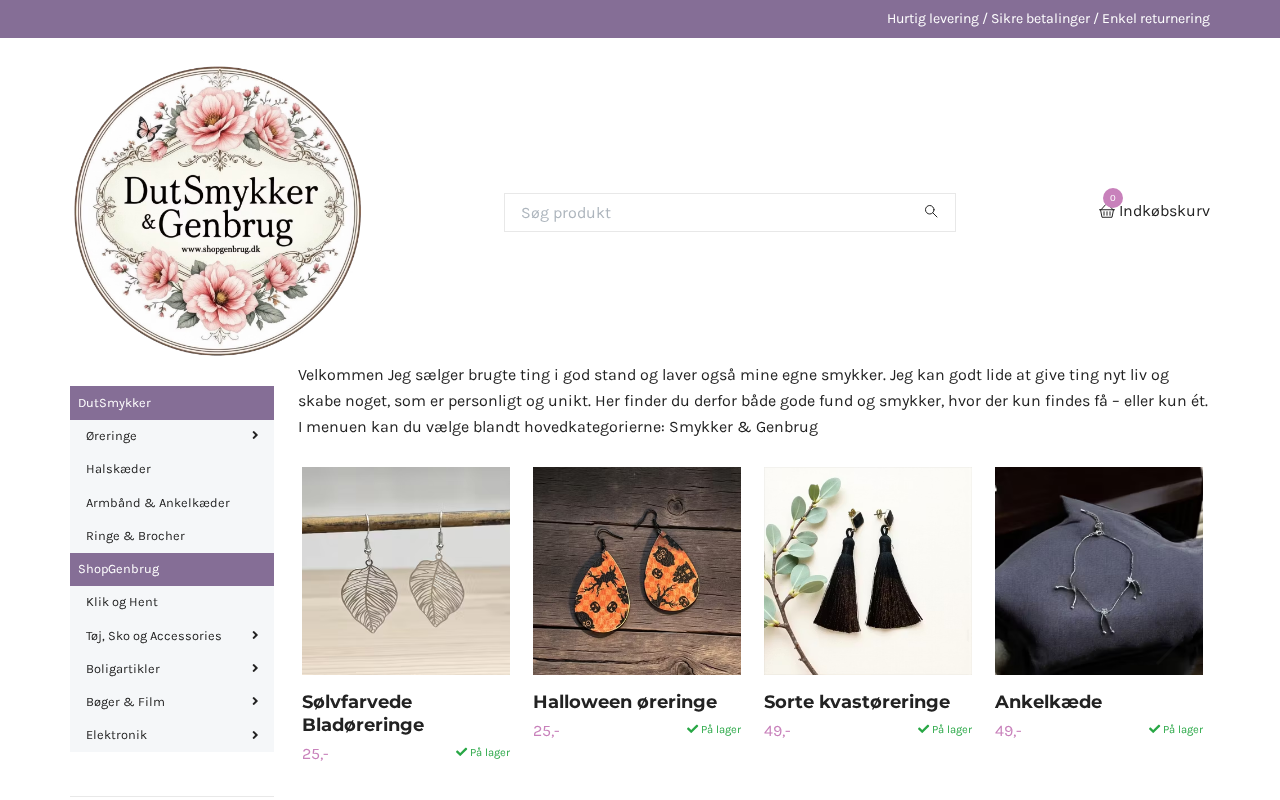The width and height of the screenshot is (1280, 800).
Task: Click the DutSmykker section header
Action: (x=172, y=403)
